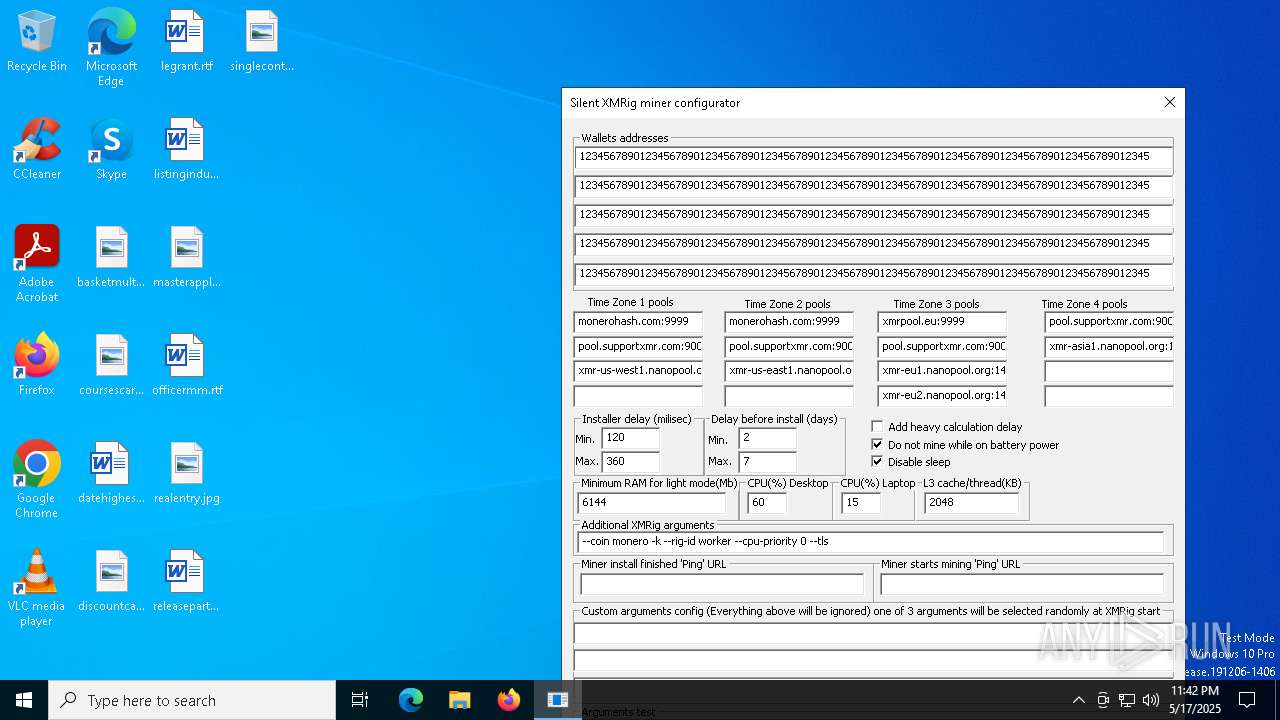Edit the CPU(%) Laptop value field
This screenshot has width=1280, height=720.
coord(861,503)
